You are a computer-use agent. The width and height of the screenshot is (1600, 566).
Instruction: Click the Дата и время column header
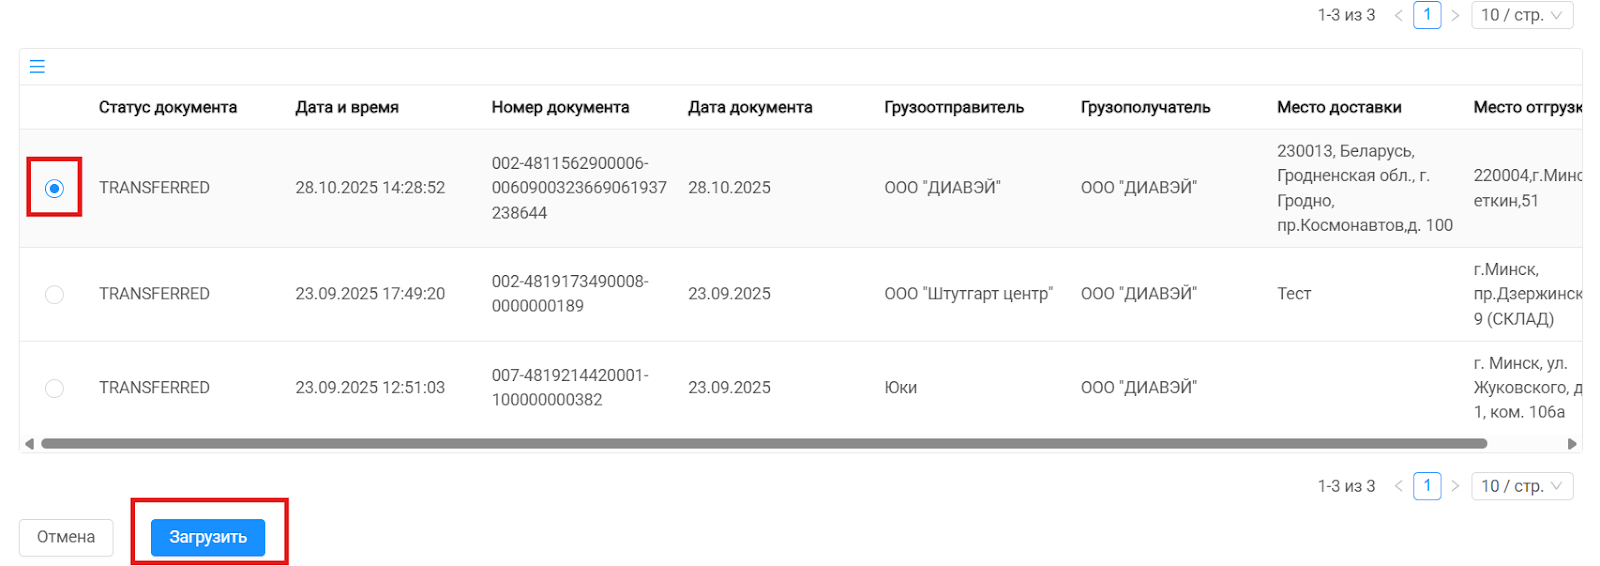pos(347,107)
